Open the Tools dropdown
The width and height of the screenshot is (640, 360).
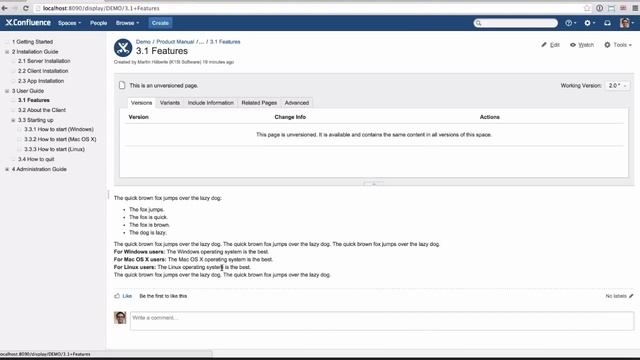click(x=618, y=45)
